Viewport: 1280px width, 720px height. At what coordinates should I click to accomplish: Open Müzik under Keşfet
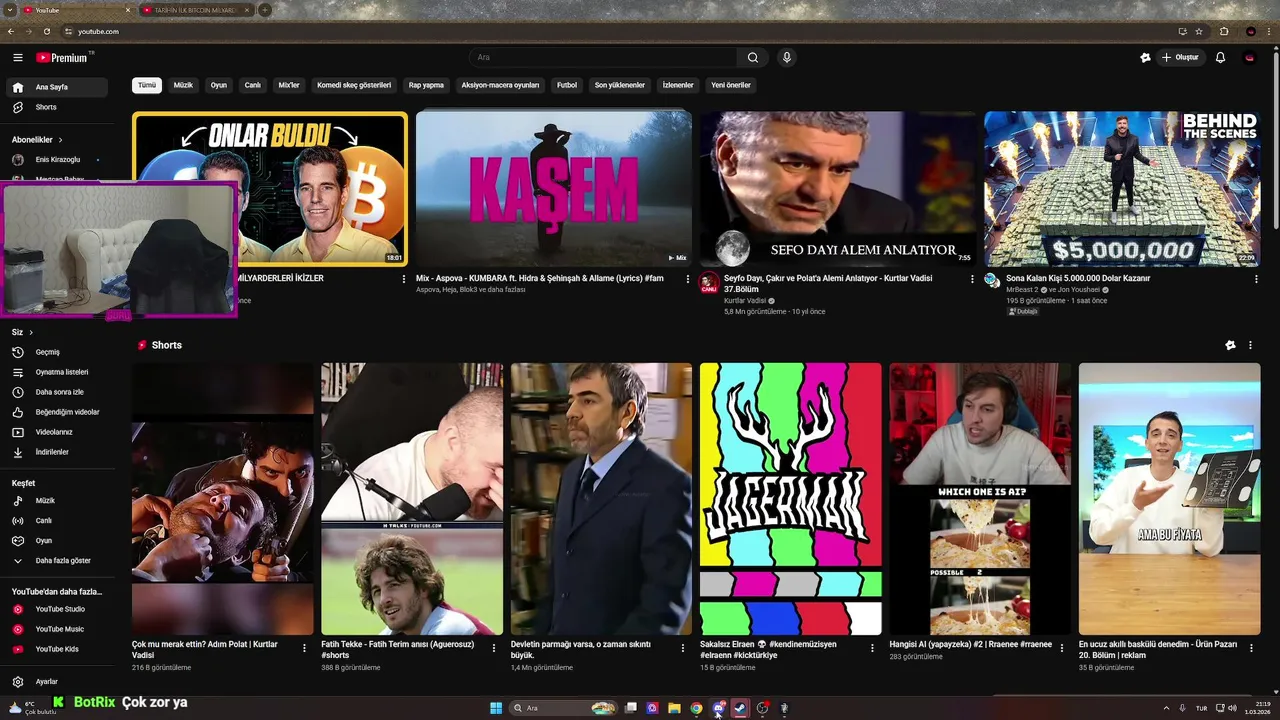[56, 501]
